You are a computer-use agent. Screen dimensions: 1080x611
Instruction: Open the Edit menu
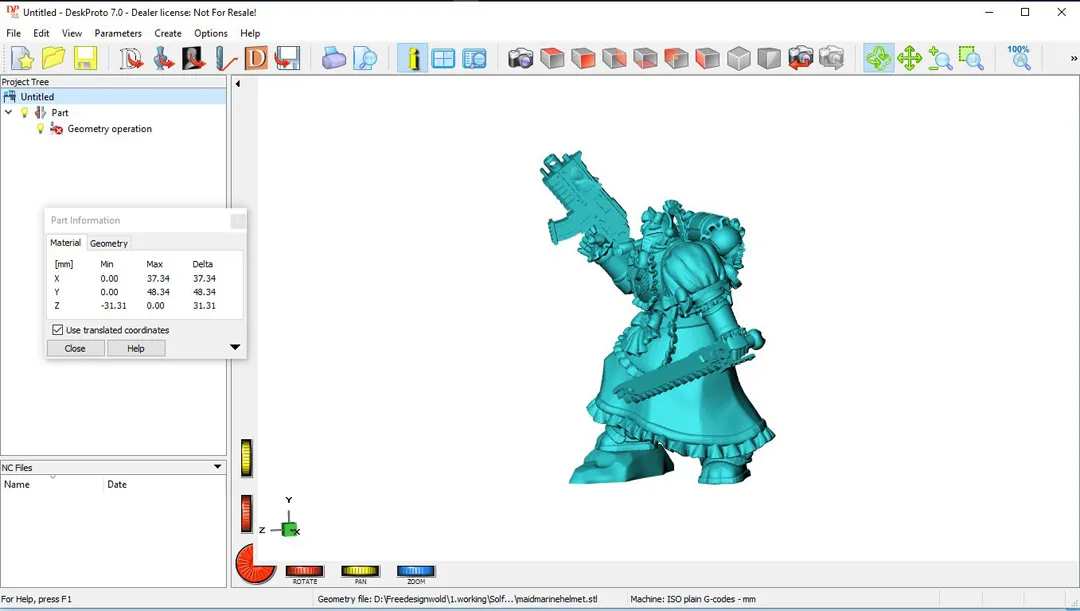point(41,33)
